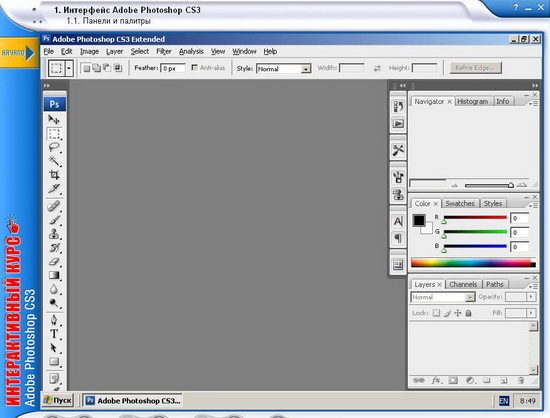Open the Layers blend mode dropdown

pos(443,297)
